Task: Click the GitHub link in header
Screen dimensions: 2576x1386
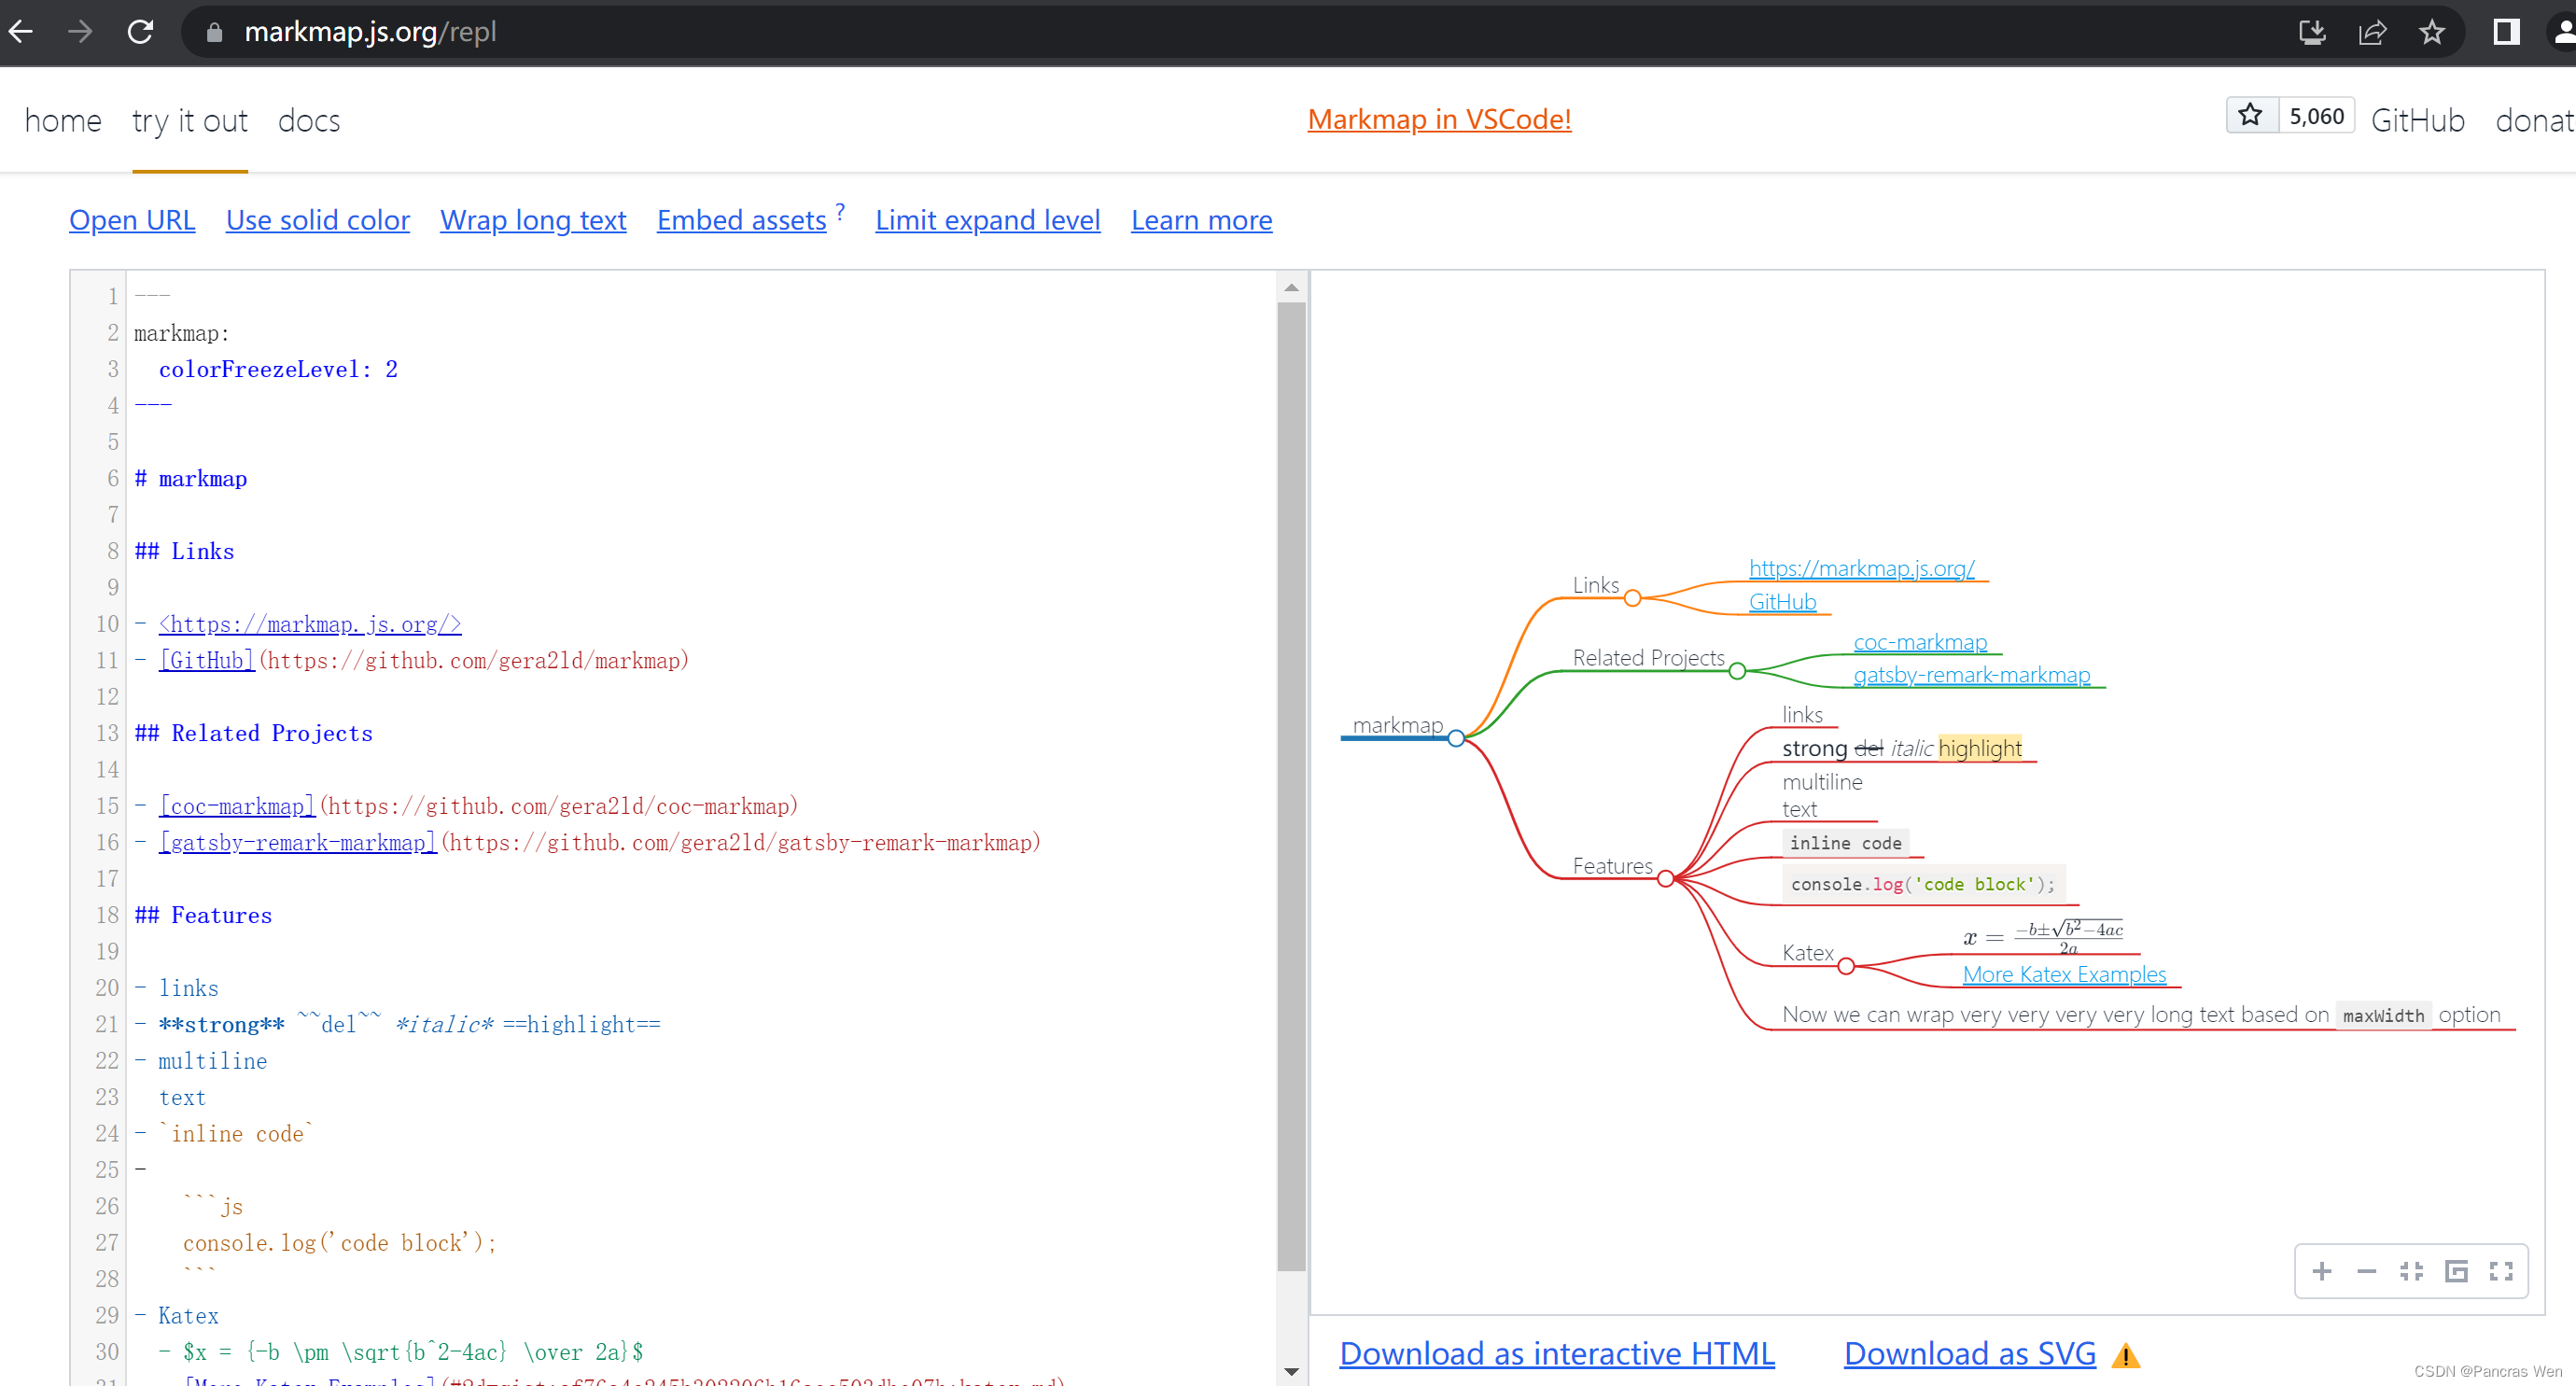Action: tap(2417, 119)
